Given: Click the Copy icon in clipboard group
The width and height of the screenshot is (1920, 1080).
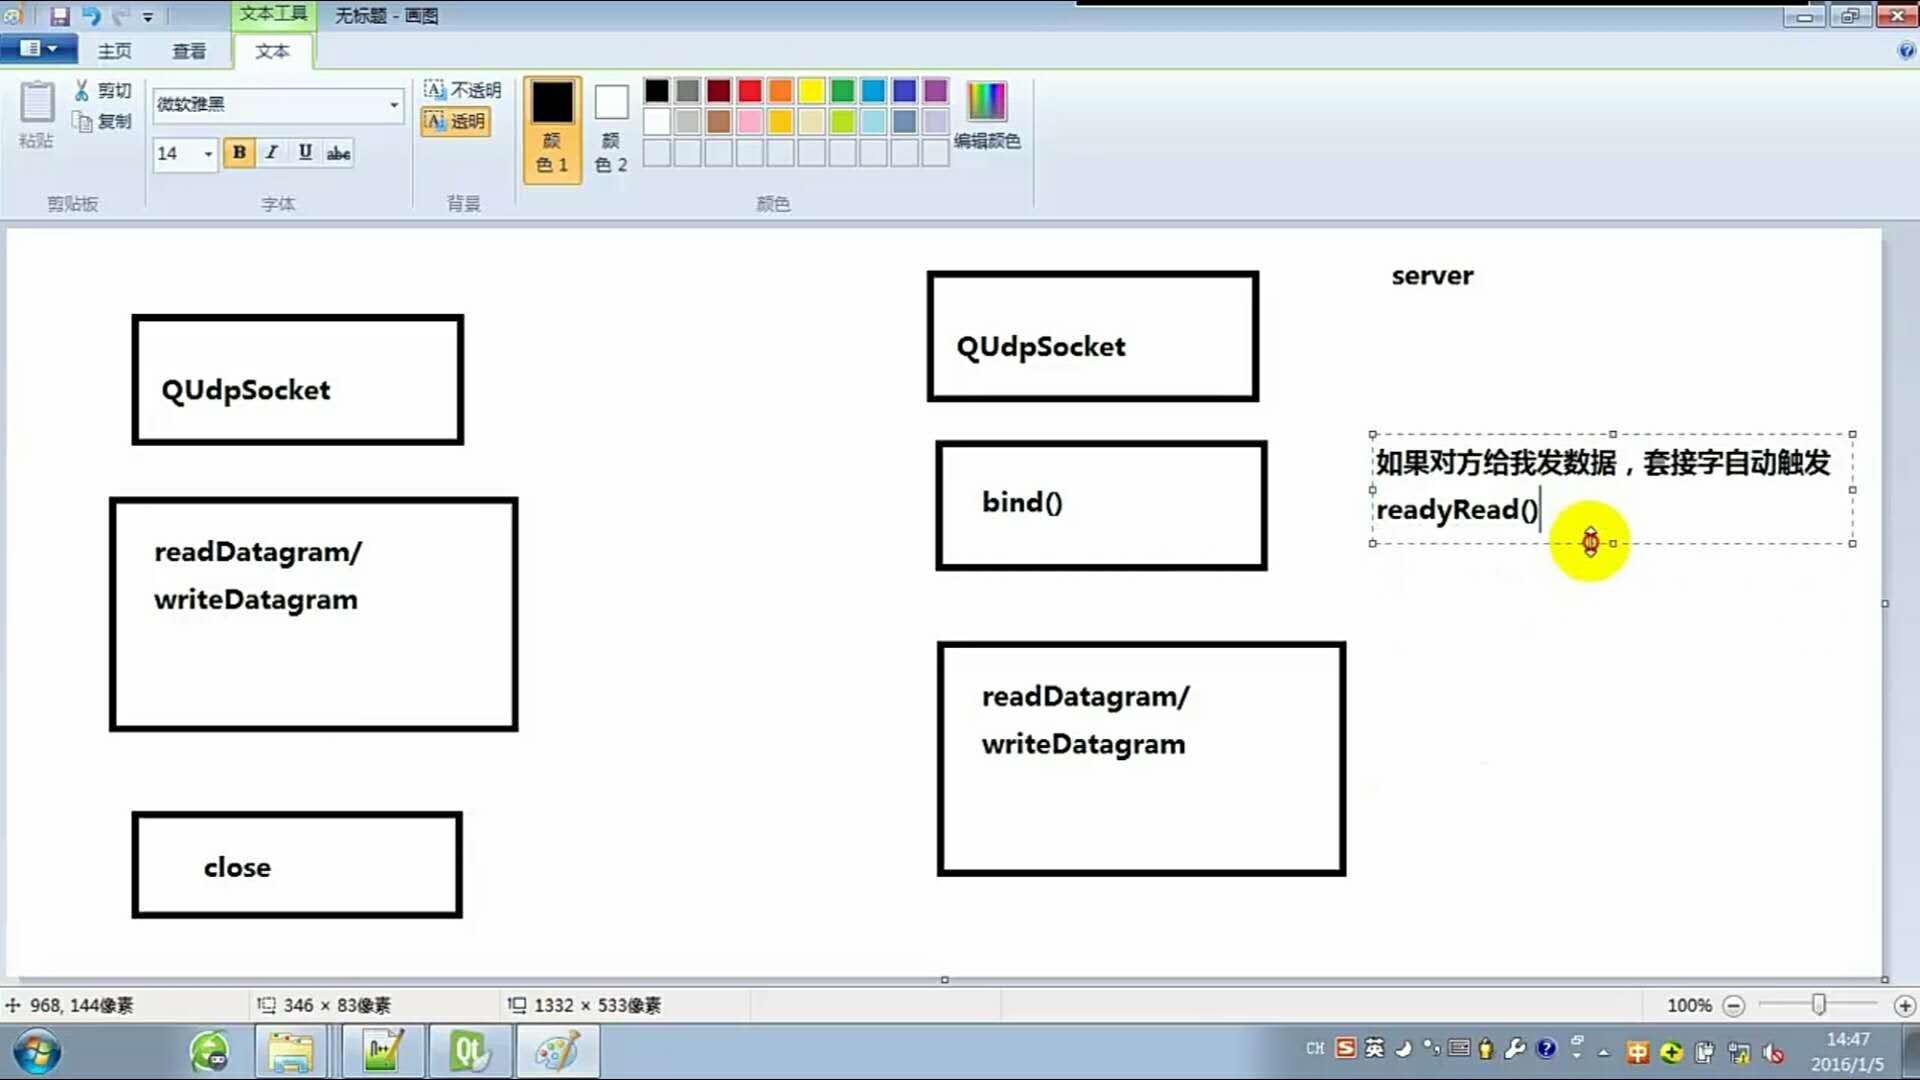Looking at the screenshot, I should [82, 121].
